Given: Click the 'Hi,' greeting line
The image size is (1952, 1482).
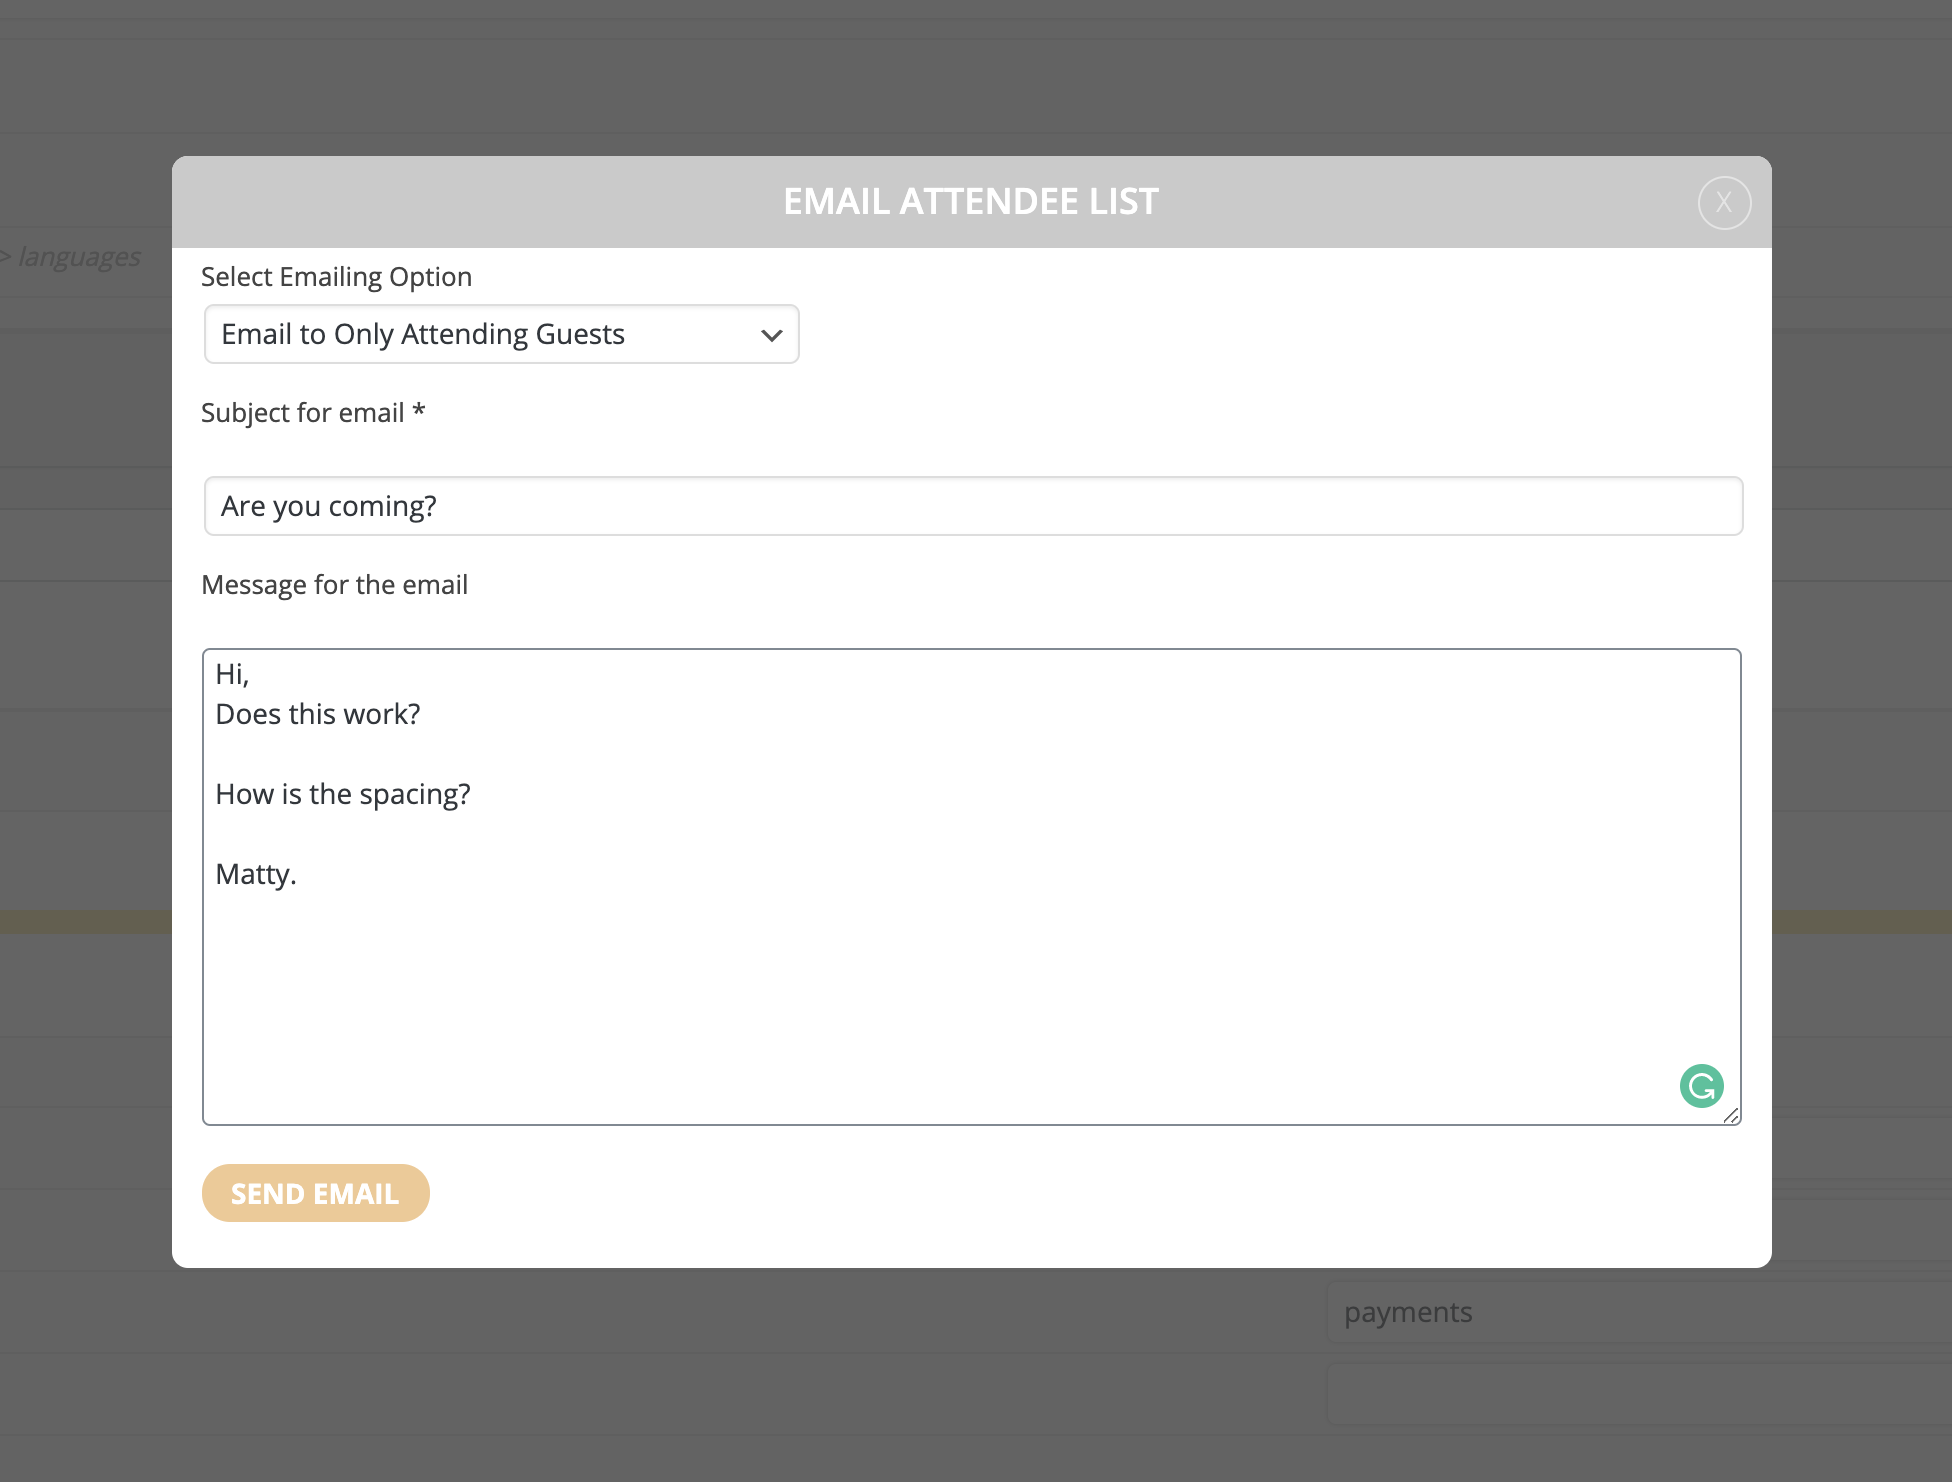Looking at the screenshot, I should [x=232, y=674].
